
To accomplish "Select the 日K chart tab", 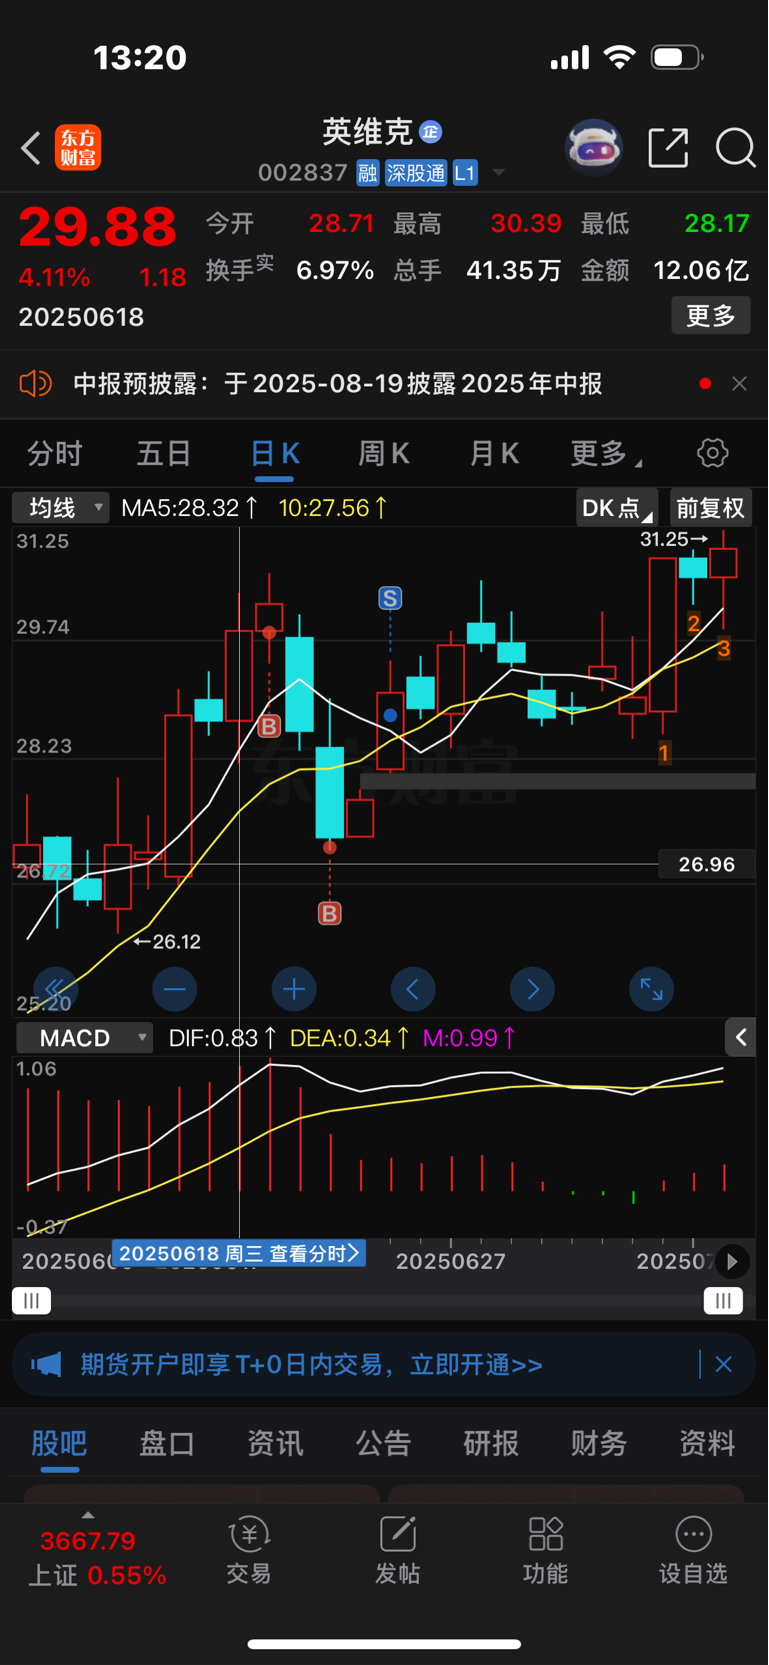I will tap(275, 454).
